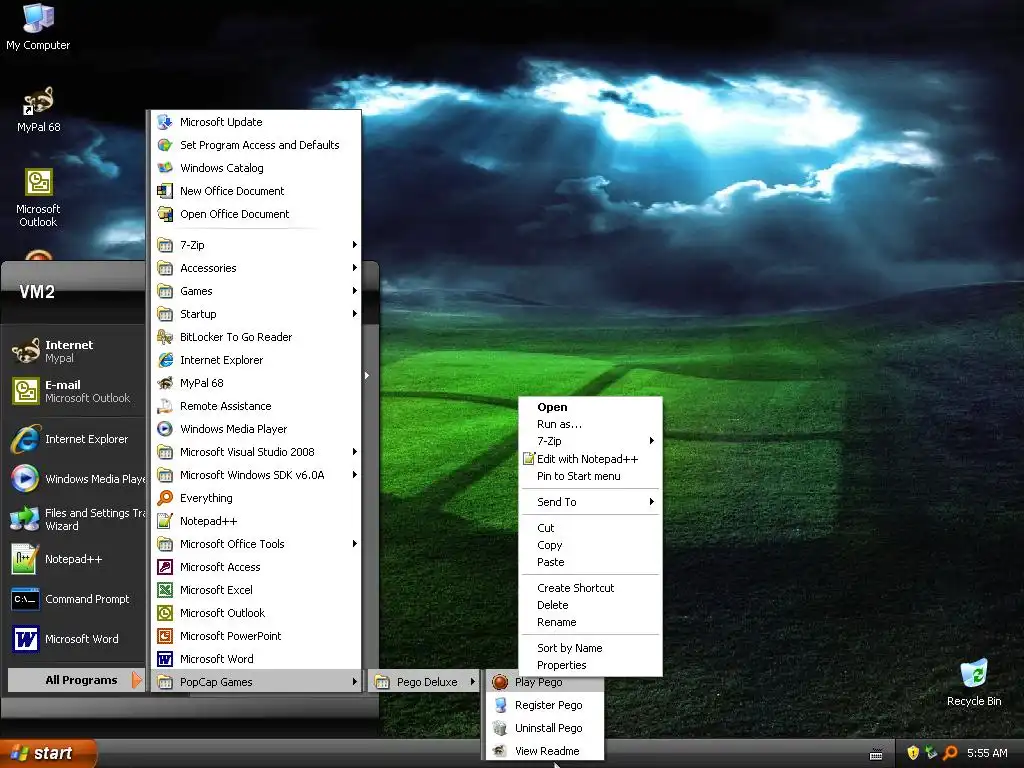Click Register Pego
Viewport: 1024px width, 768px height.
pyautogui.click(x=545, y=705)
